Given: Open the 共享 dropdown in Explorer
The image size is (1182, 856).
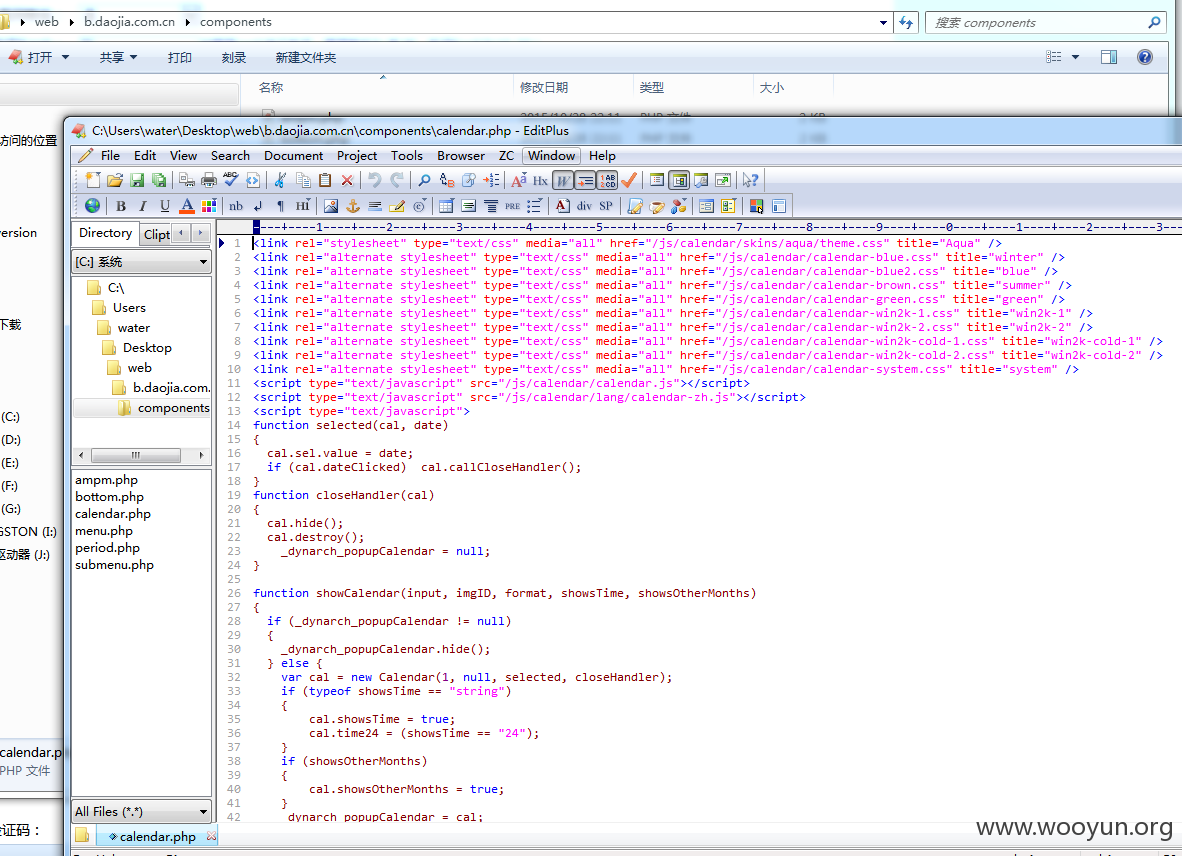Looking at the screenshot, I should tap(118, 57).
